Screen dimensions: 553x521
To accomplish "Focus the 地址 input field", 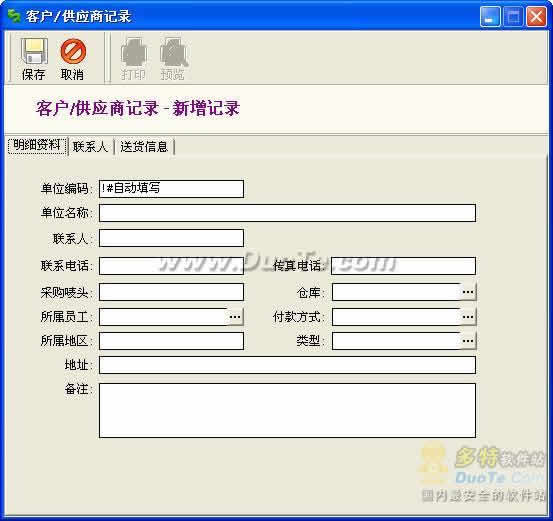I will pos(287,365).
